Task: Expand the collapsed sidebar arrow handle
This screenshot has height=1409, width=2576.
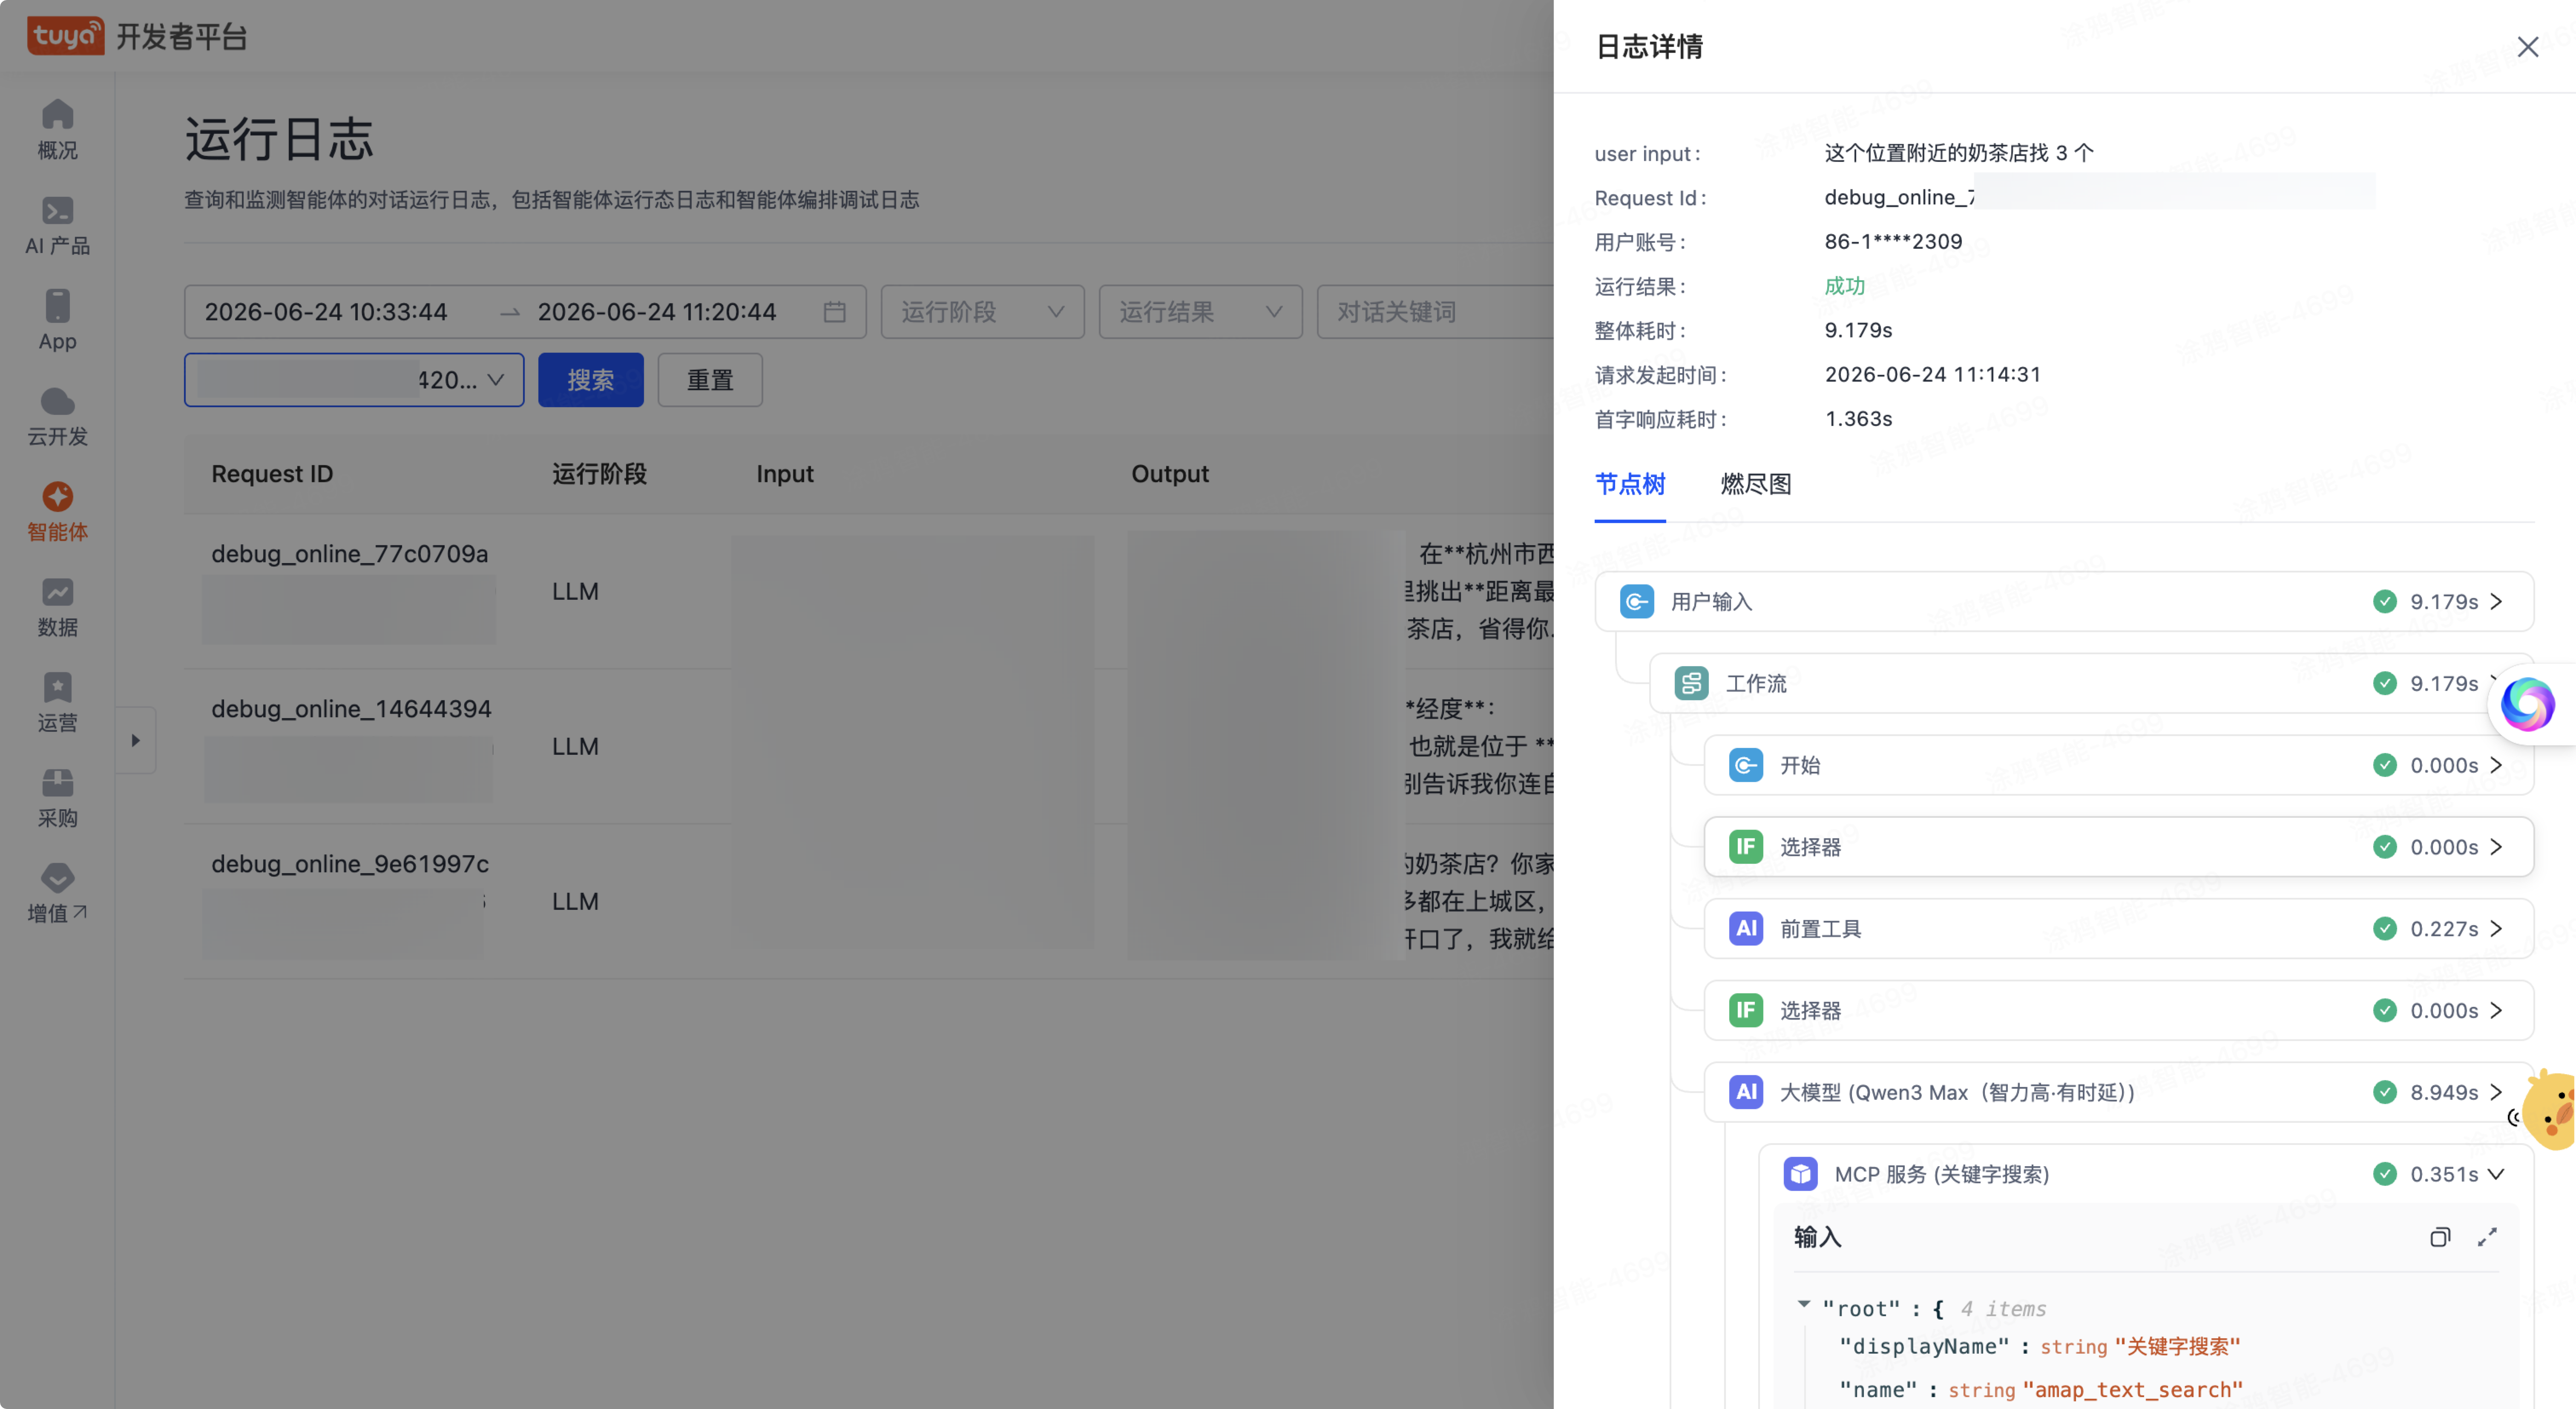Action: [x=135, y=740]
